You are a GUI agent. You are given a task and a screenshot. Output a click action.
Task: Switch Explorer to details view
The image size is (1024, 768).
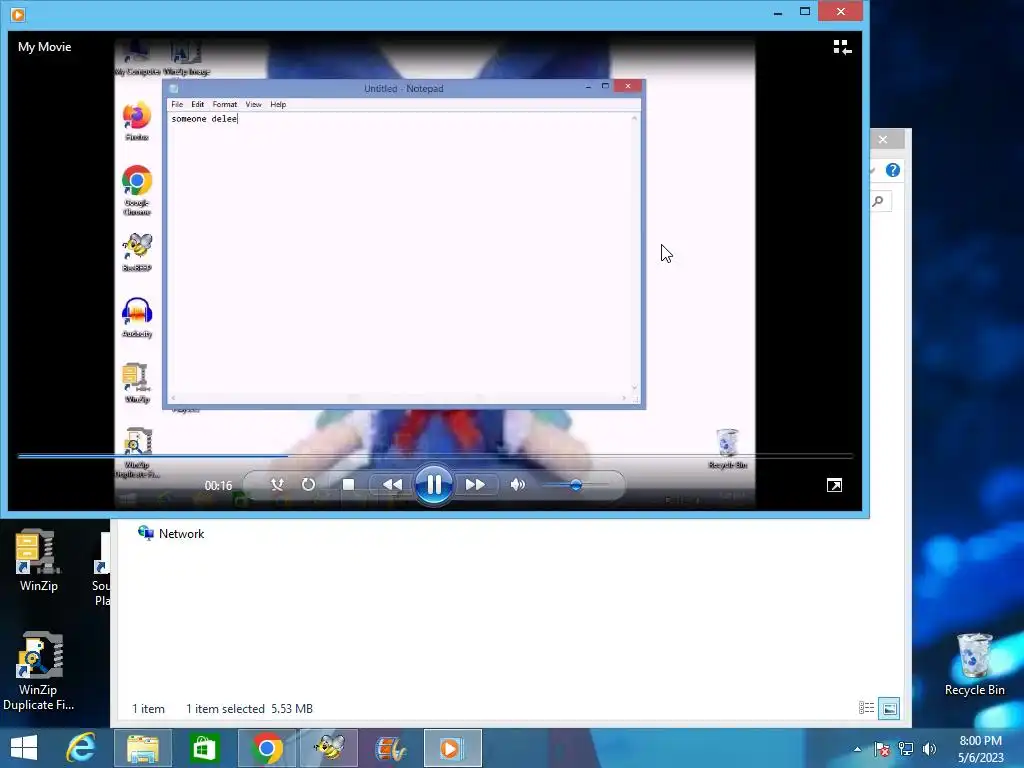click(866, 708)
